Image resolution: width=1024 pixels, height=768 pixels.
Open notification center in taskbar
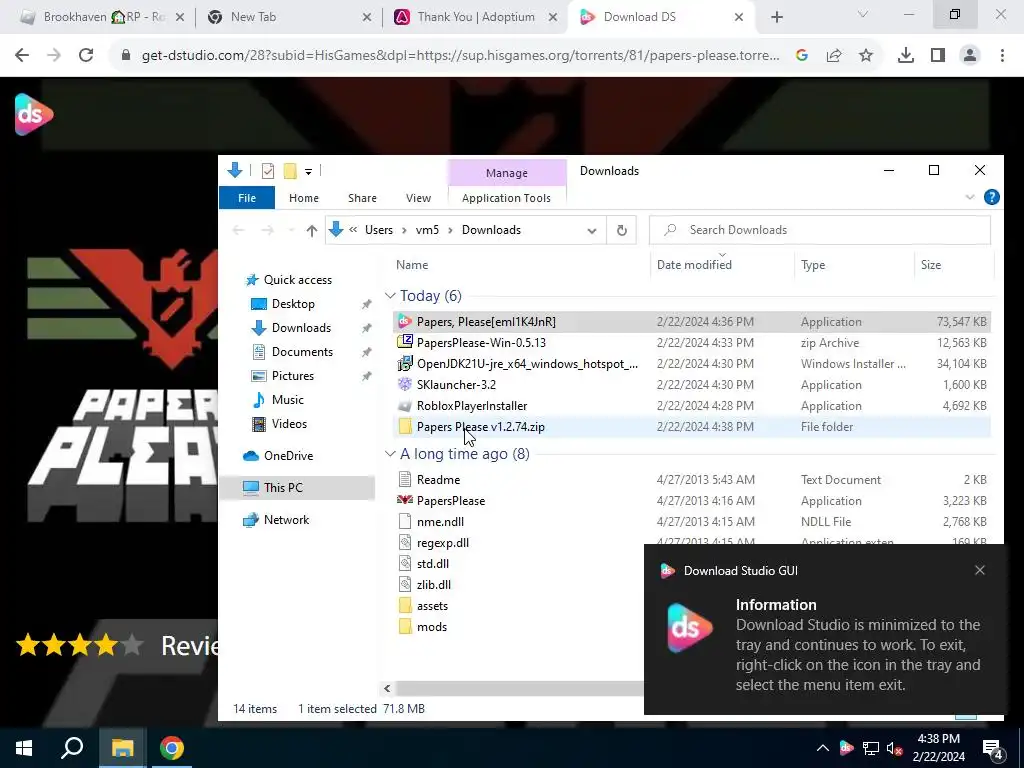(x=993, y=749)
